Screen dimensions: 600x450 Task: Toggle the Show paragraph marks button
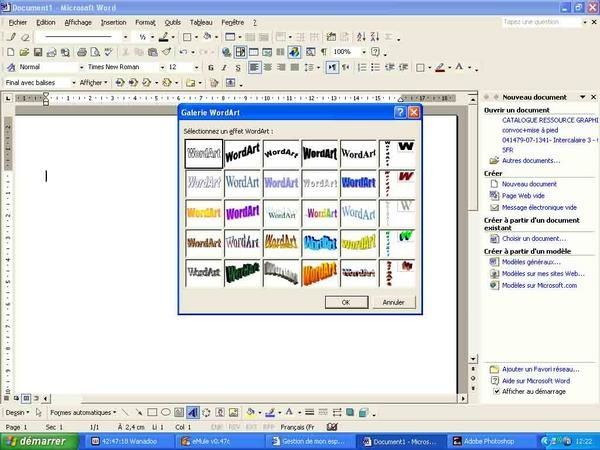(324, 52)
